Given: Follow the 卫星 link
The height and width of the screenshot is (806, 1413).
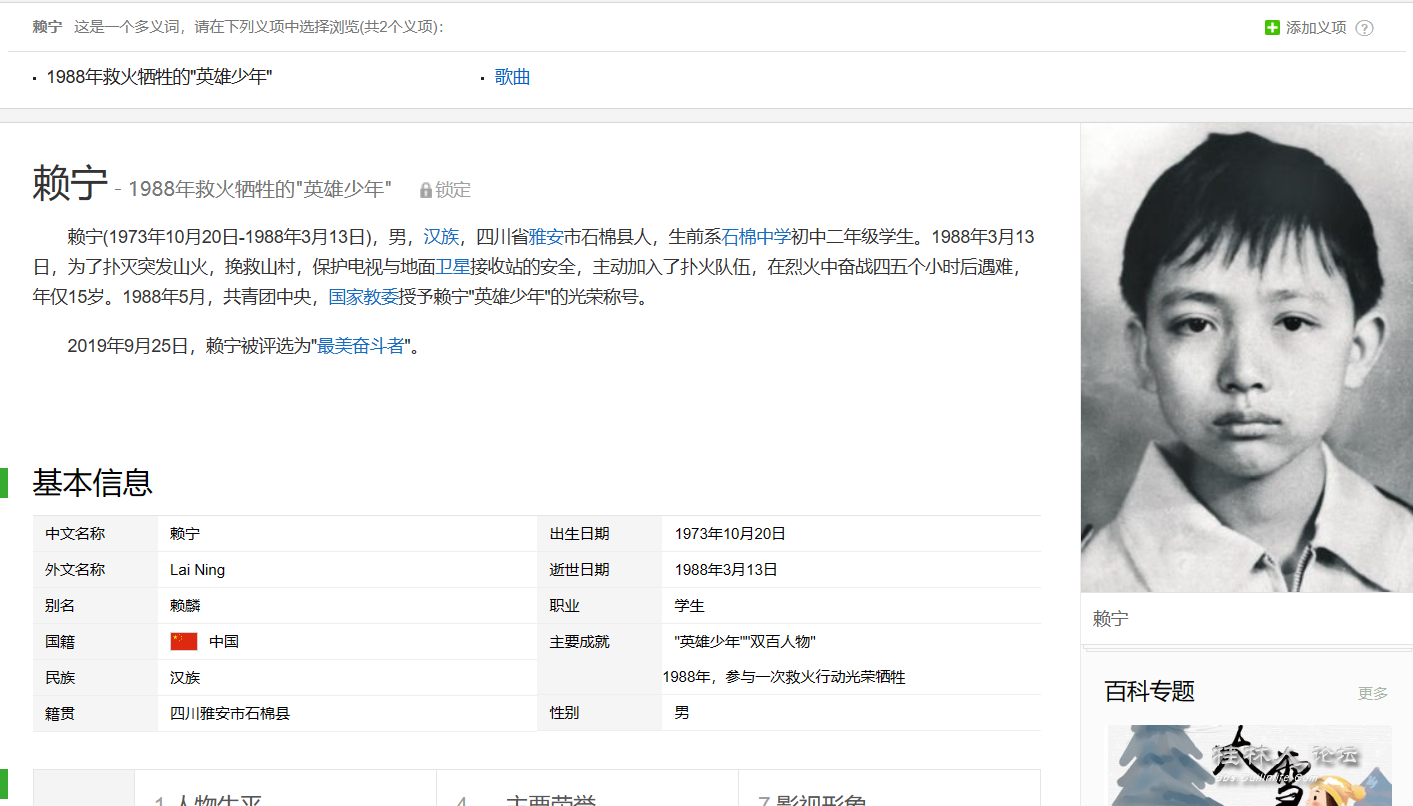Looking at the screenshot, I should tap(453, 267).
